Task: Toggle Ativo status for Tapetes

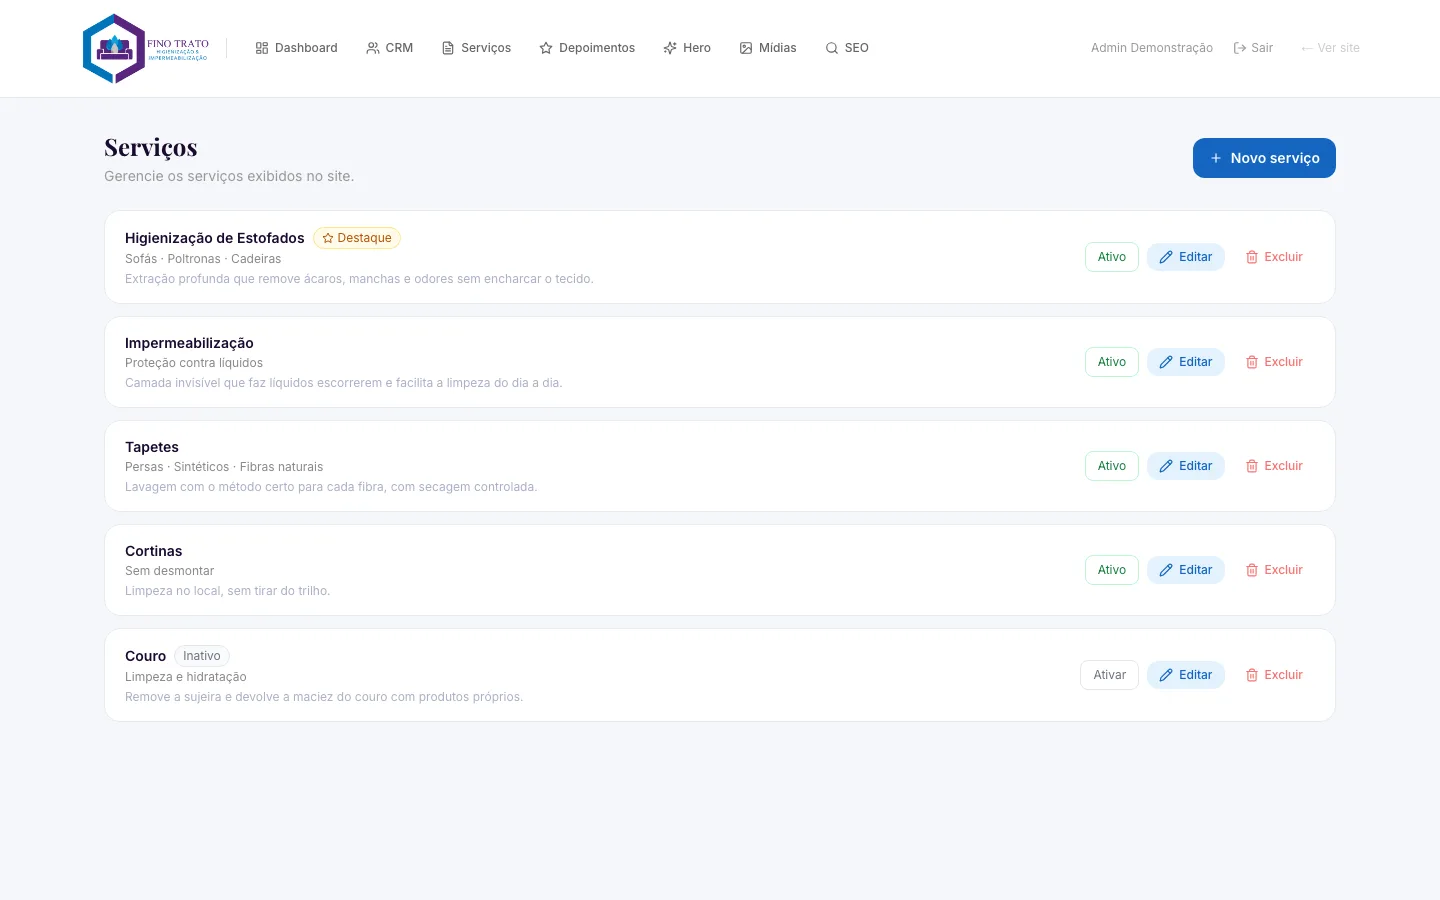Action: (x=1112, y=466)
